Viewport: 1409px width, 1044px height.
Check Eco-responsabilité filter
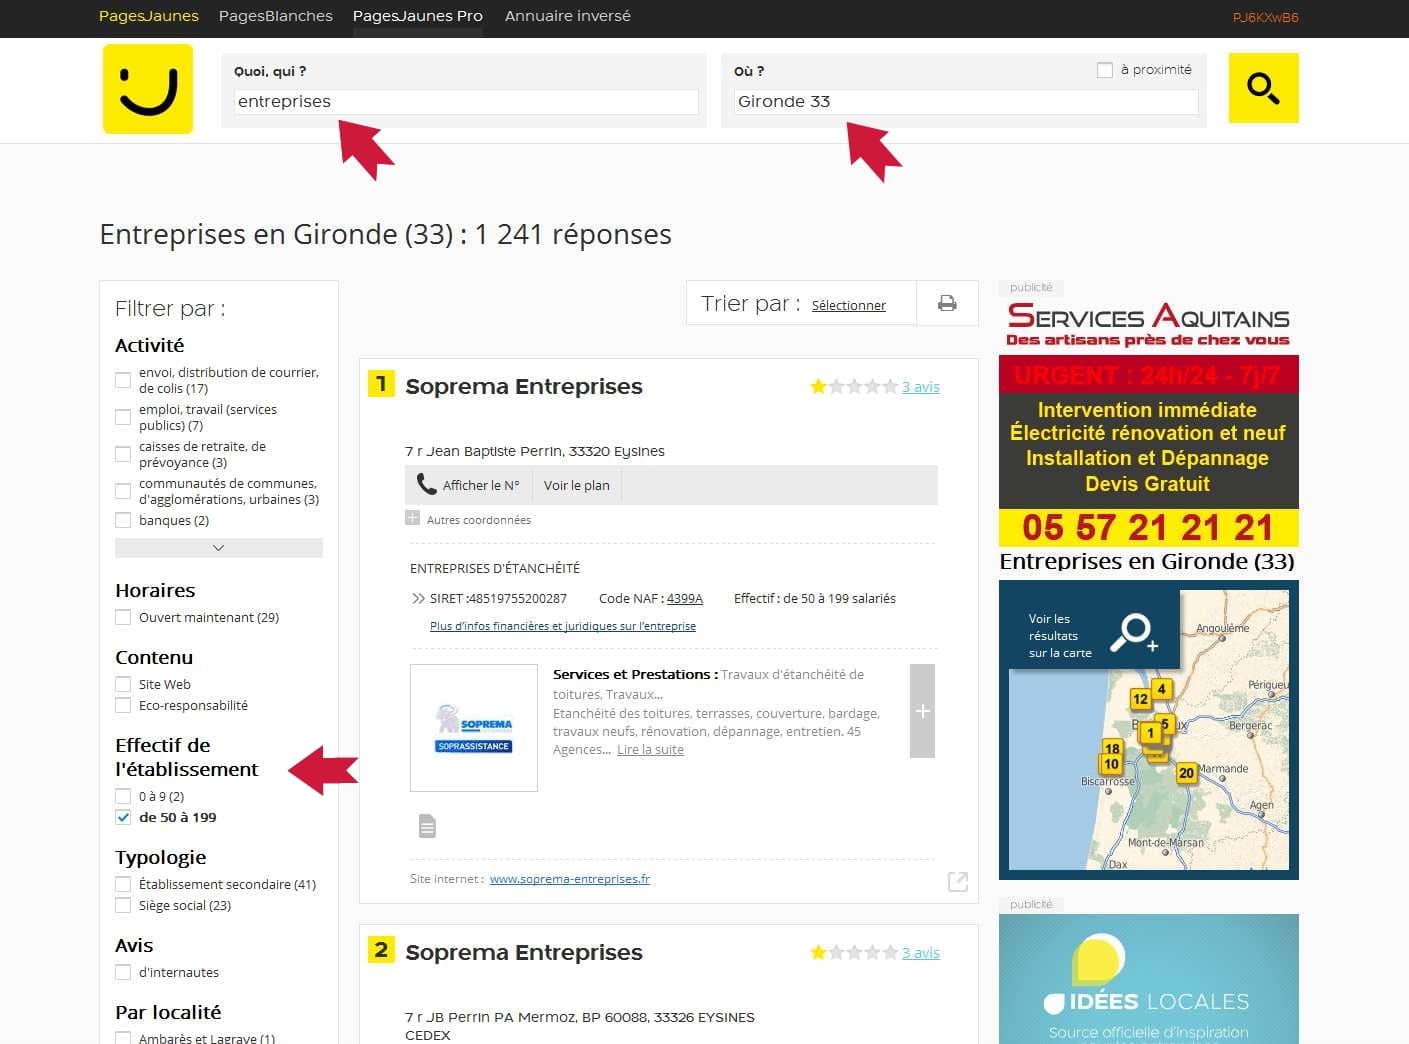pyautogui.click(x=123, y=705)
